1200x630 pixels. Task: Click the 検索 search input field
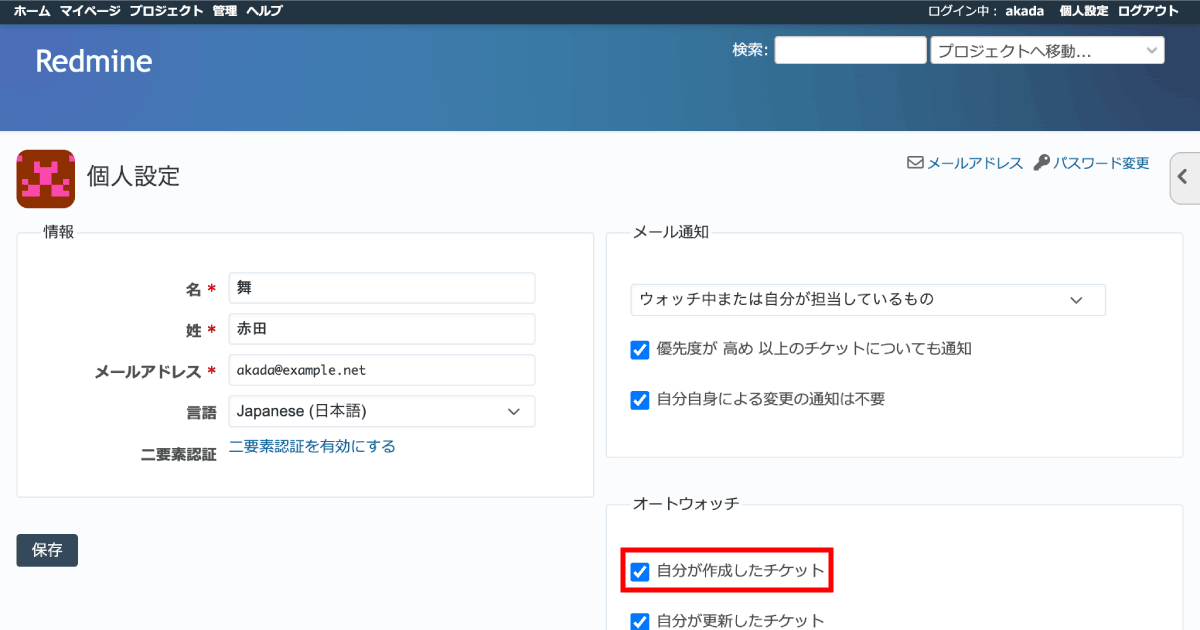pyautogui.click(x=850, y=50)
